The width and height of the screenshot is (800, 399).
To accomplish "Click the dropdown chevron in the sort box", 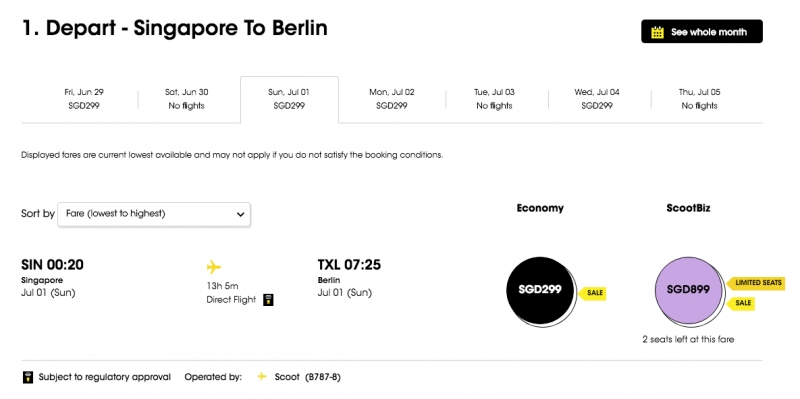I will tap(240, 215).
